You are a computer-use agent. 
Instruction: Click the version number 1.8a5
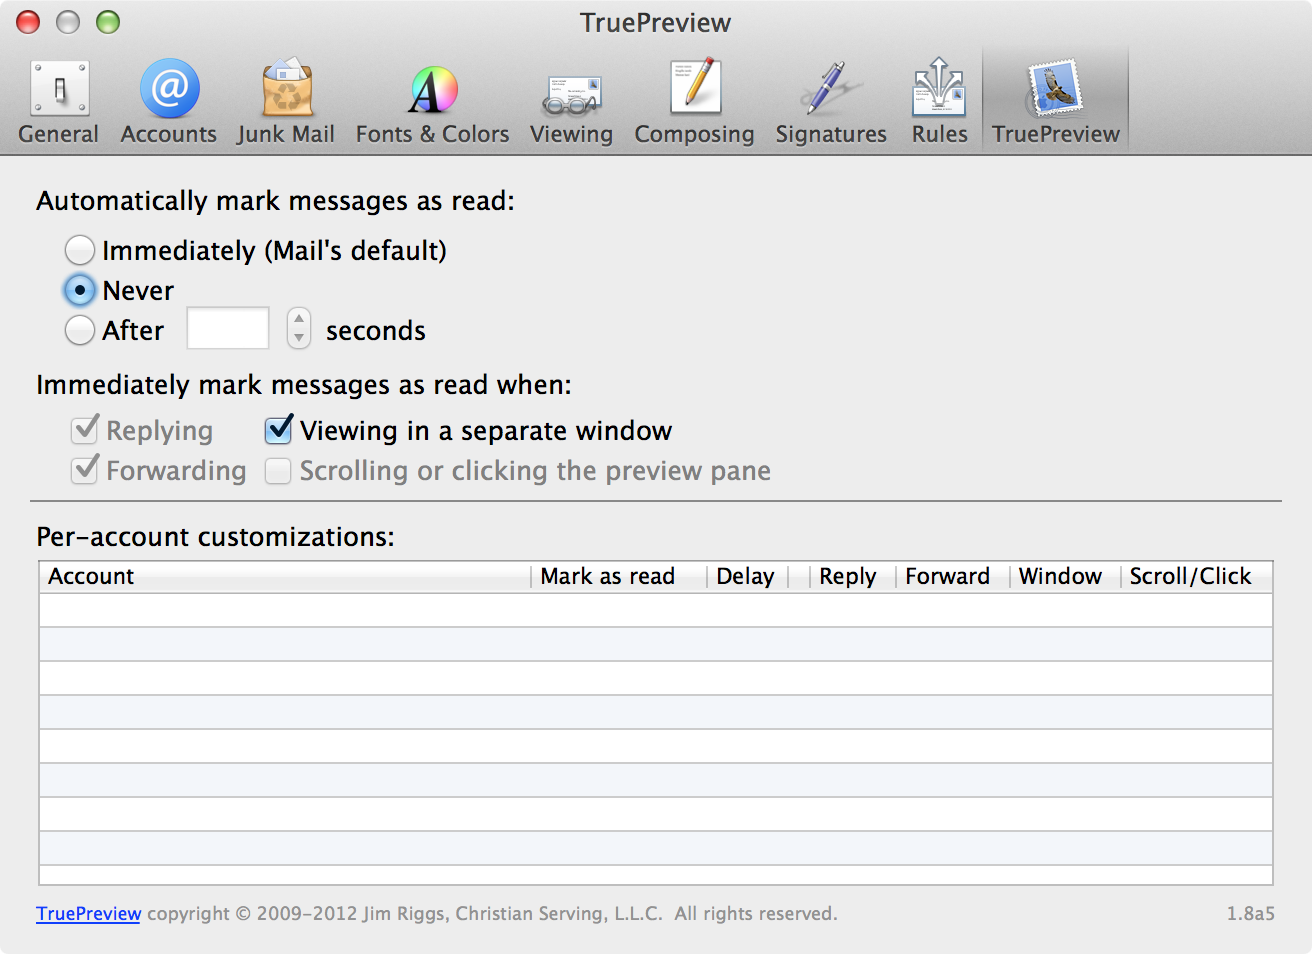pyautogui.click(x=1251, y=914)
